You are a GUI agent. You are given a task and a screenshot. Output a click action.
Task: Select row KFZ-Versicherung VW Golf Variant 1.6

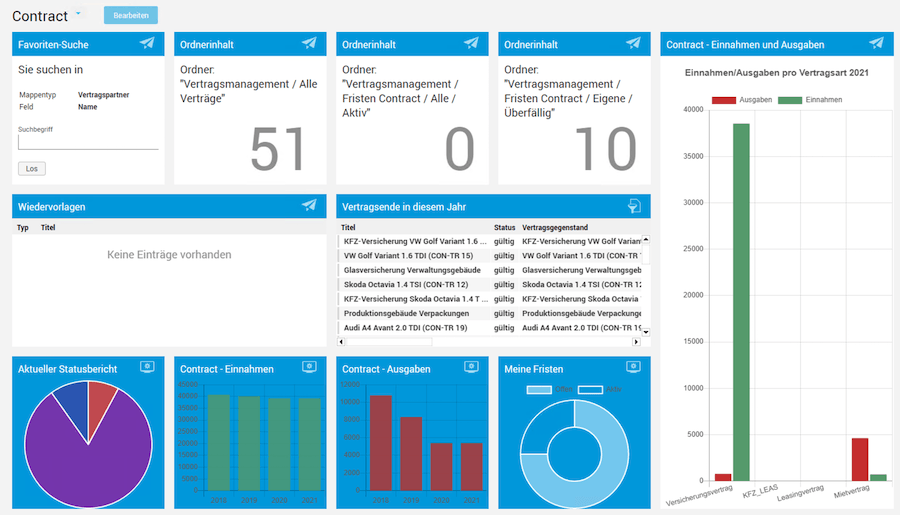coord(490,241)
